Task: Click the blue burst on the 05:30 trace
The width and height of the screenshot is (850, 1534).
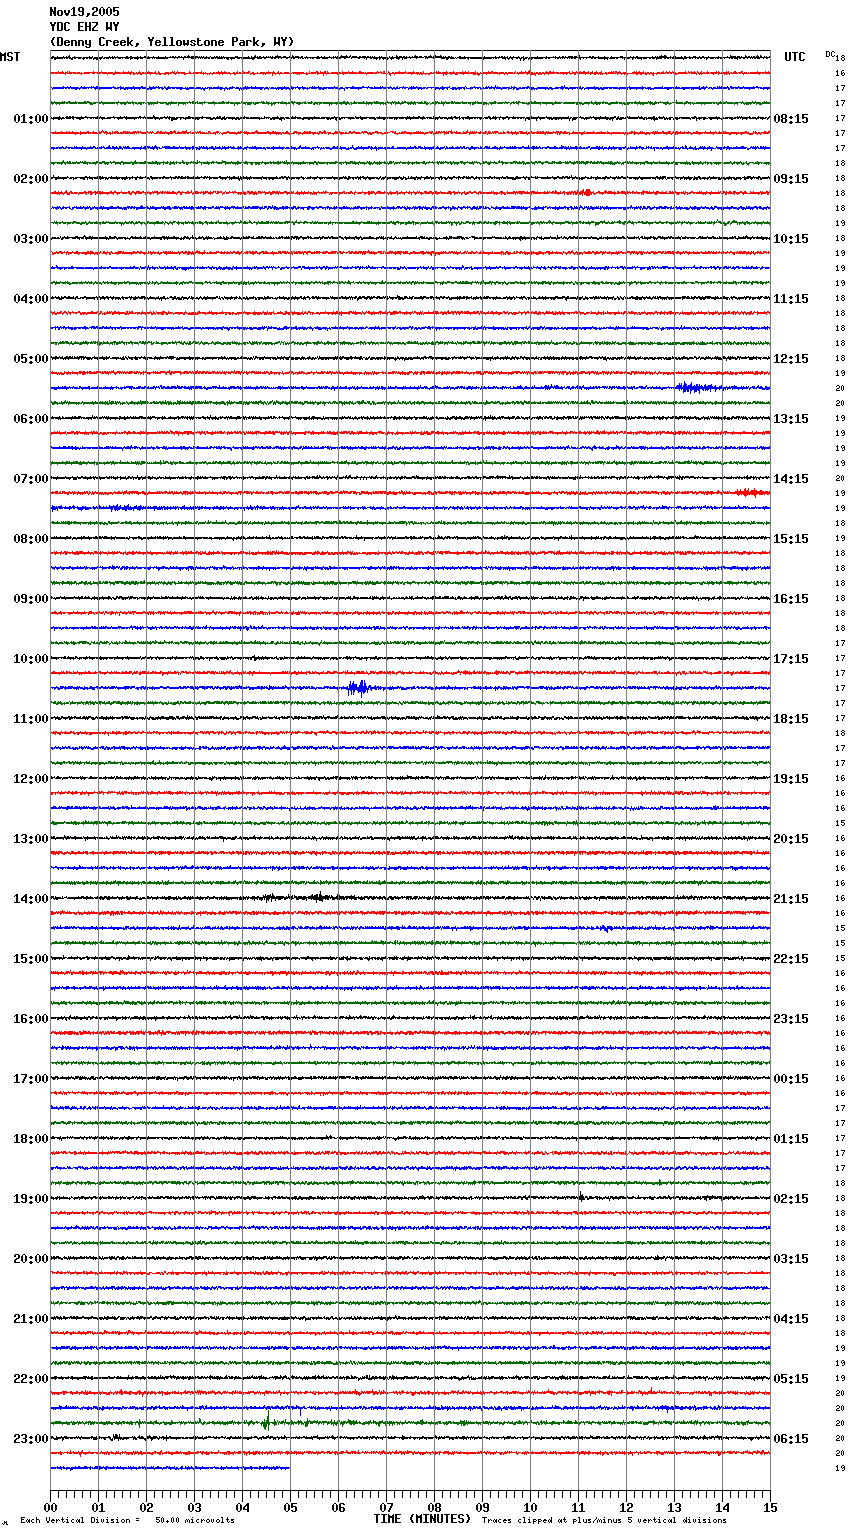Action: [696, 388]
